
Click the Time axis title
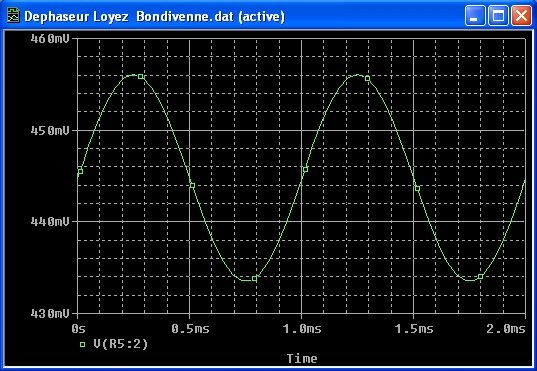pos(302,358)
